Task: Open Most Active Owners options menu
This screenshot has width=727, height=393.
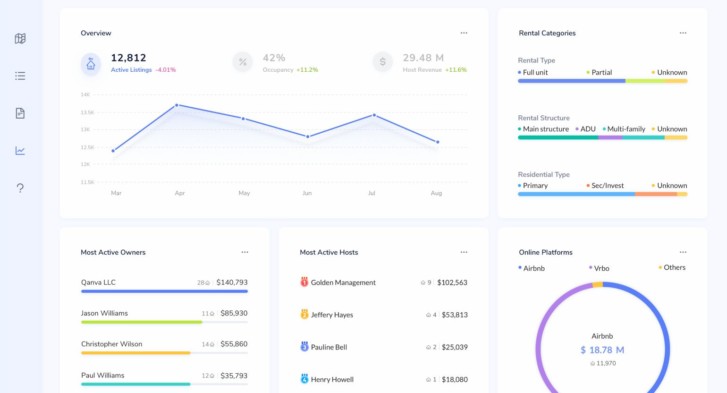Action: click(245, 252)
